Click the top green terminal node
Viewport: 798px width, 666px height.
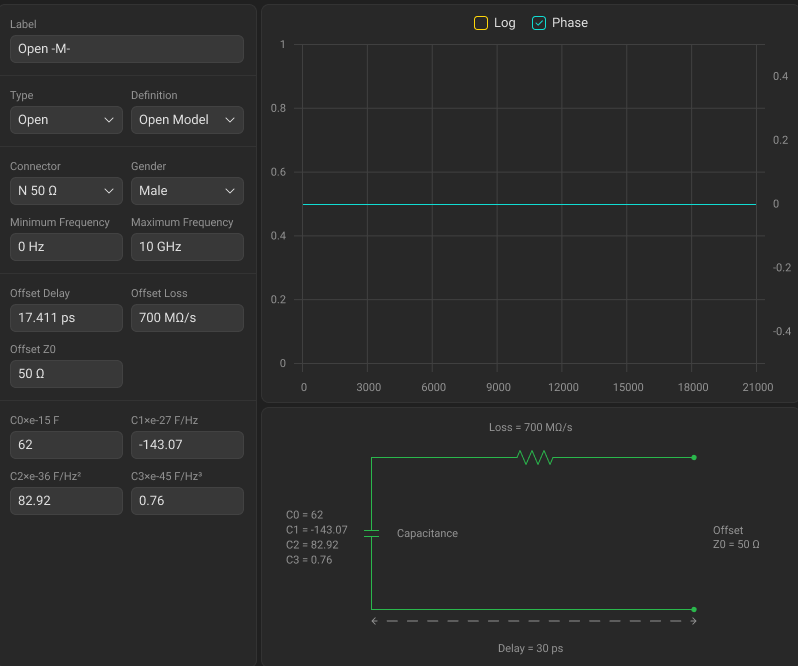coord(694,458)
